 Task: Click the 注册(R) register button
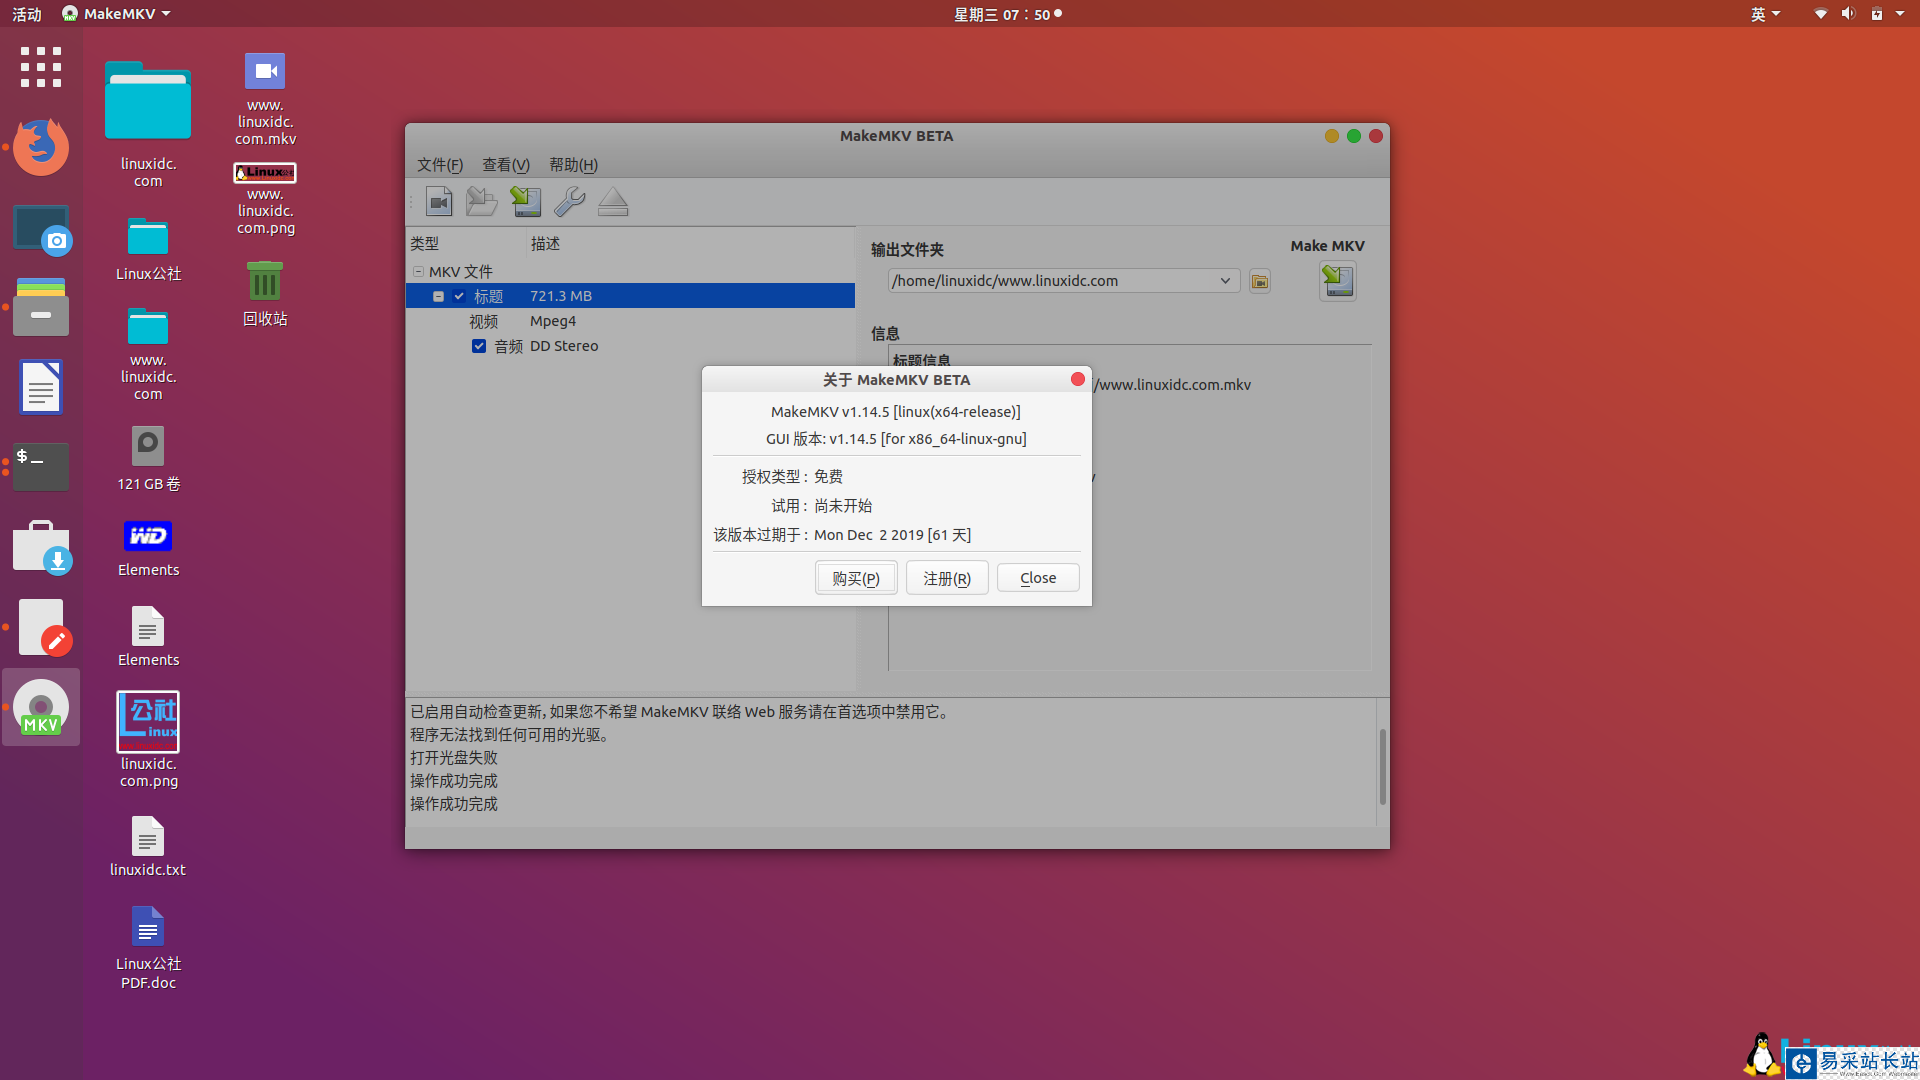click(947, 578)
